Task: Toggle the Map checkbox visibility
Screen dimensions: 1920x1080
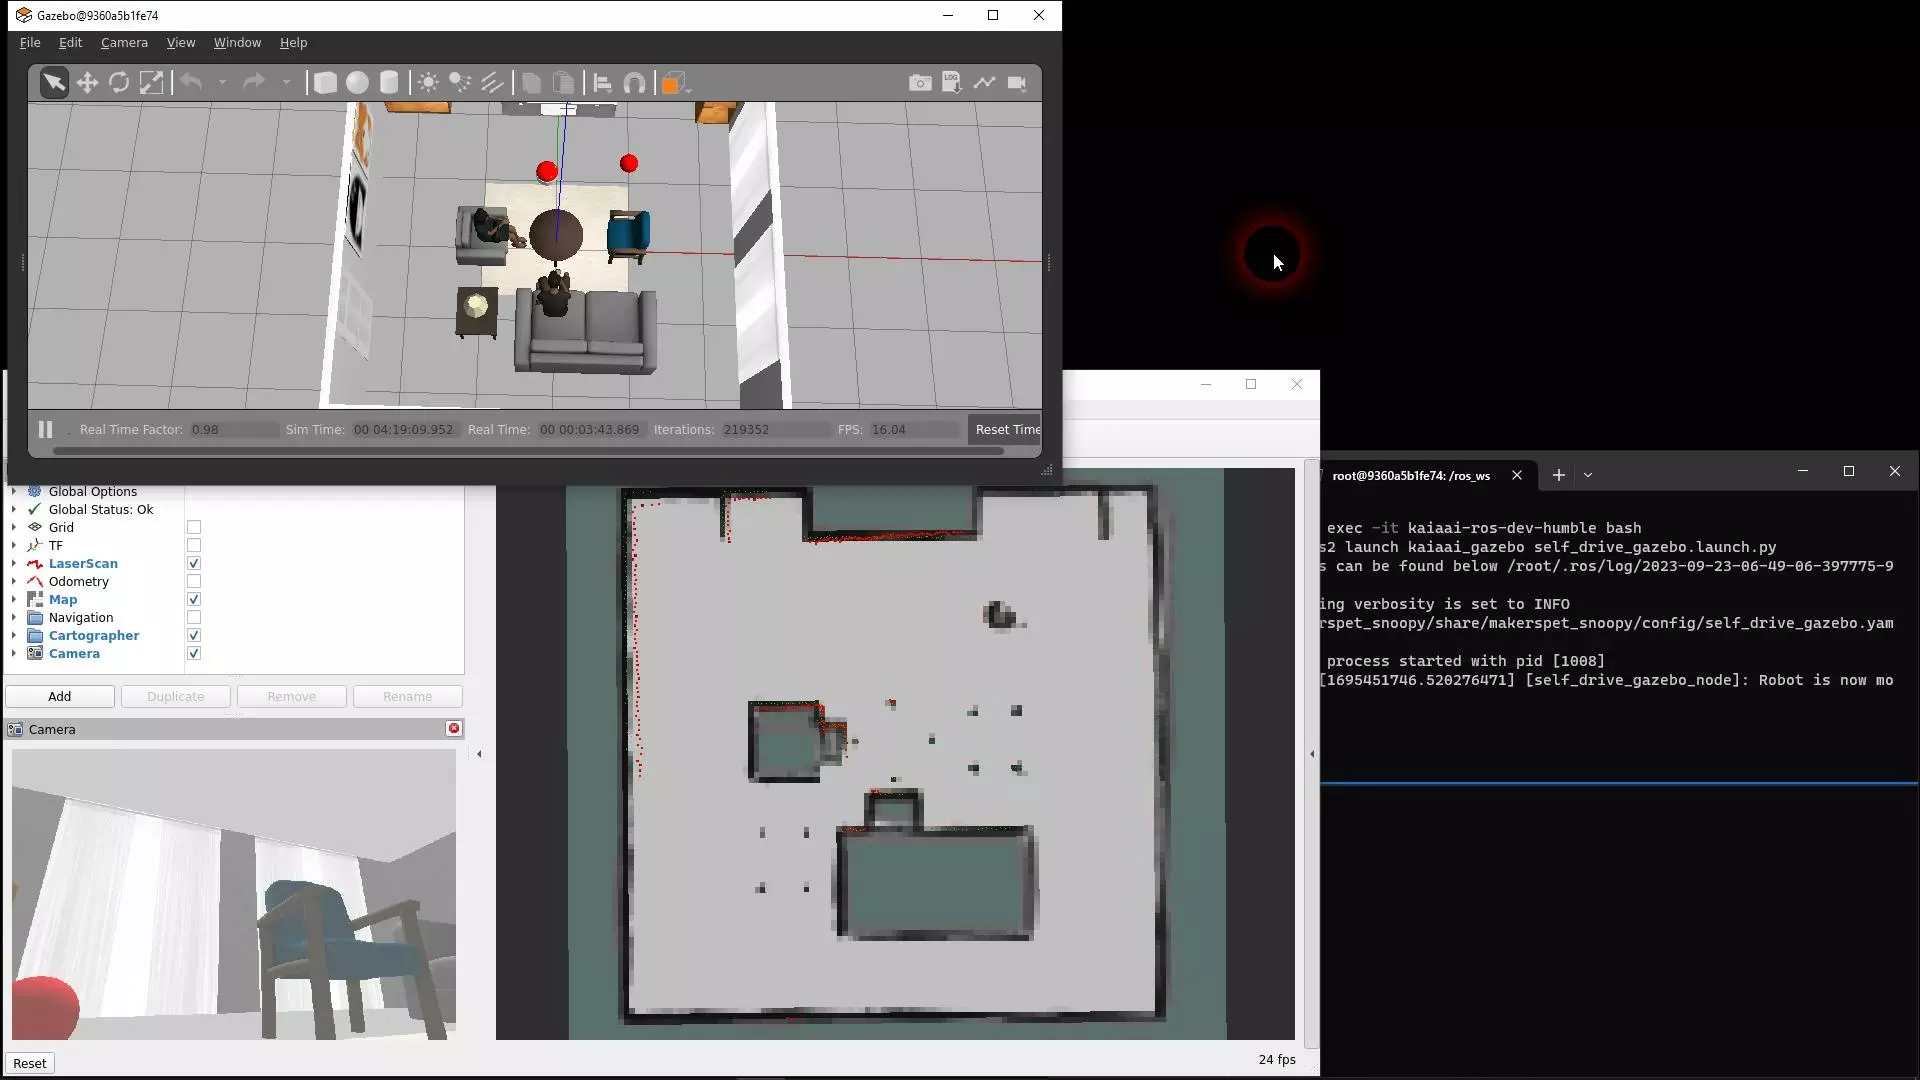Action: (x=194, y=599)
